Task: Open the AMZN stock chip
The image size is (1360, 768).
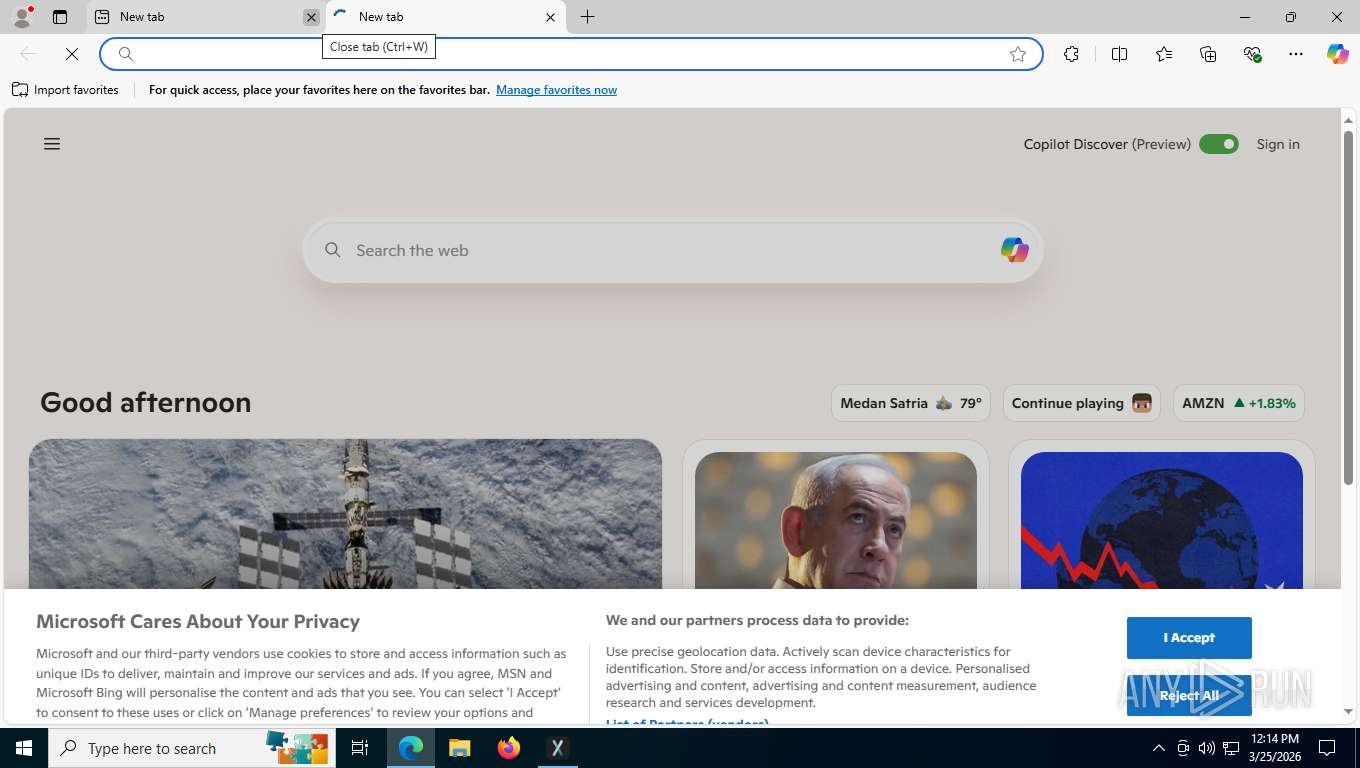Action: [1239, 403]
